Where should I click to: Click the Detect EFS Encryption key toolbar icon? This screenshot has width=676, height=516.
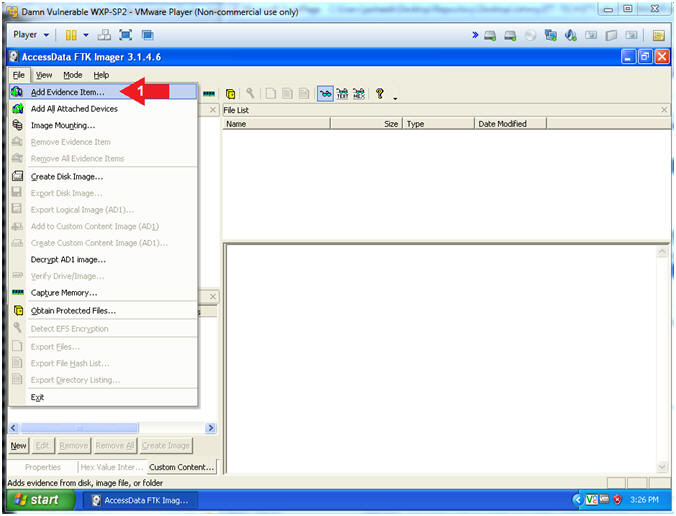click(250, 93)
